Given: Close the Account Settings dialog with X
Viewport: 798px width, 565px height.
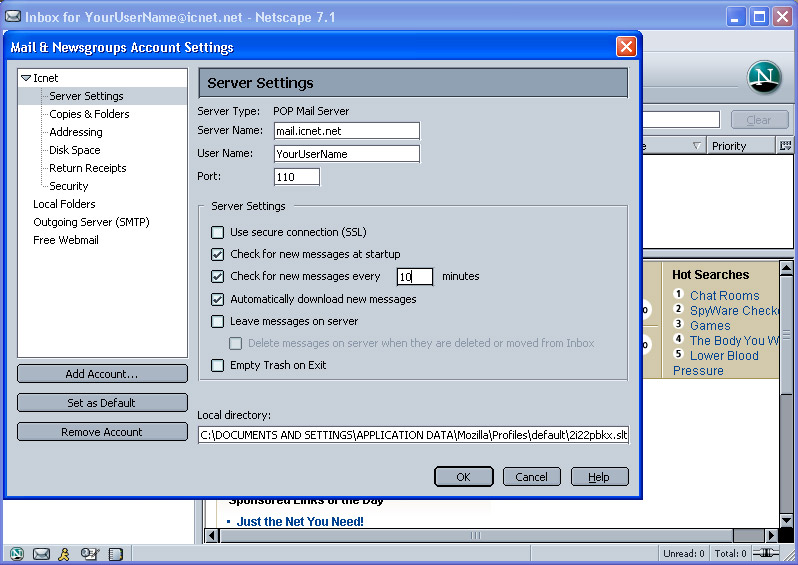Looking at the screenshot, I should 626,47.
